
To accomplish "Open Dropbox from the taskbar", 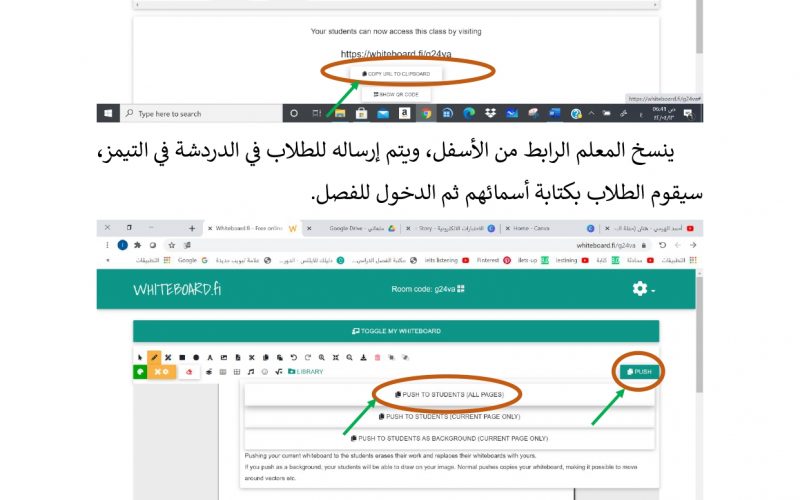I will click(490, 113).
